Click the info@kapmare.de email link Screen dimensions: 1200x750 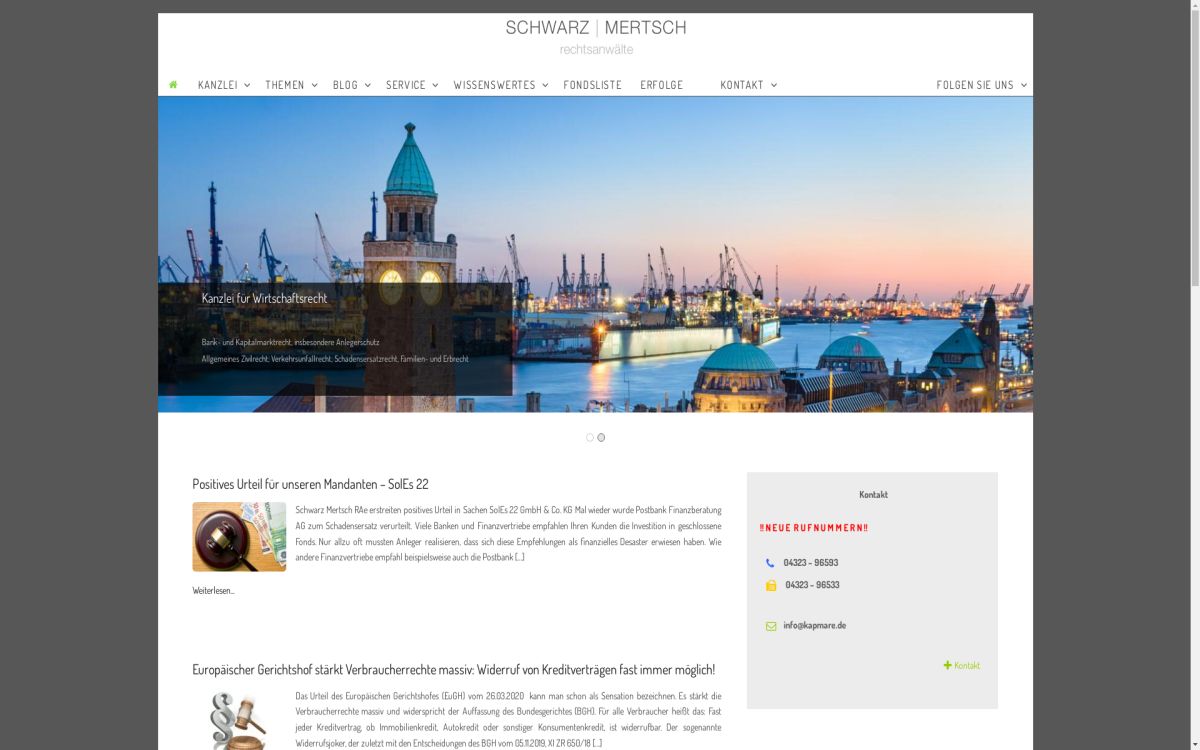coord(815,624)
